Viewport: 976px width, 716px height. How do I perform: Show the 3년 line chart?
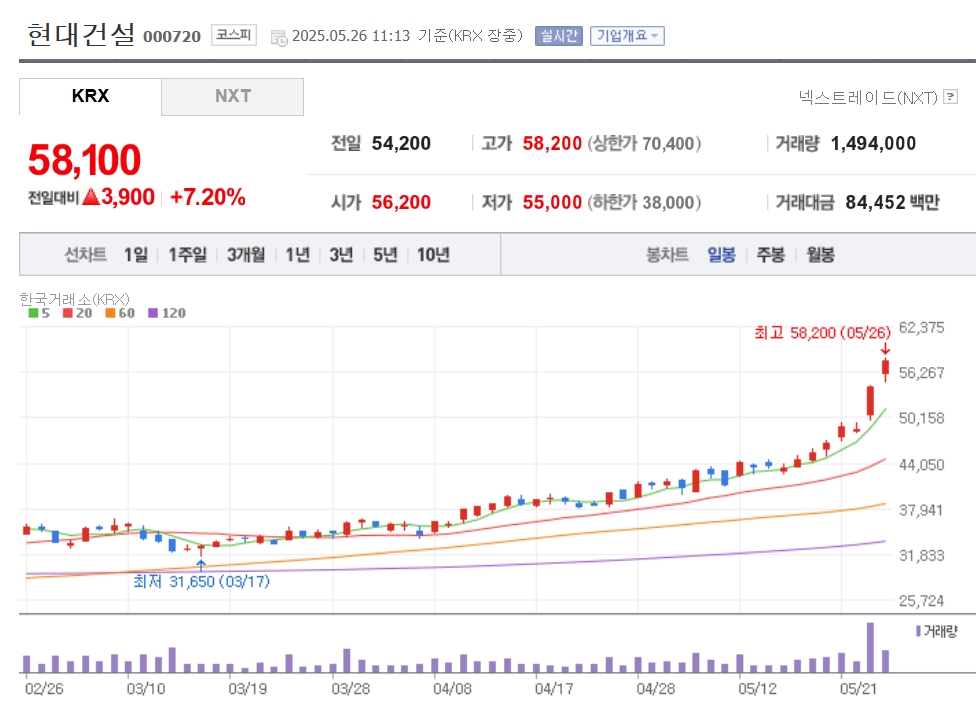(x=341, y=254)
